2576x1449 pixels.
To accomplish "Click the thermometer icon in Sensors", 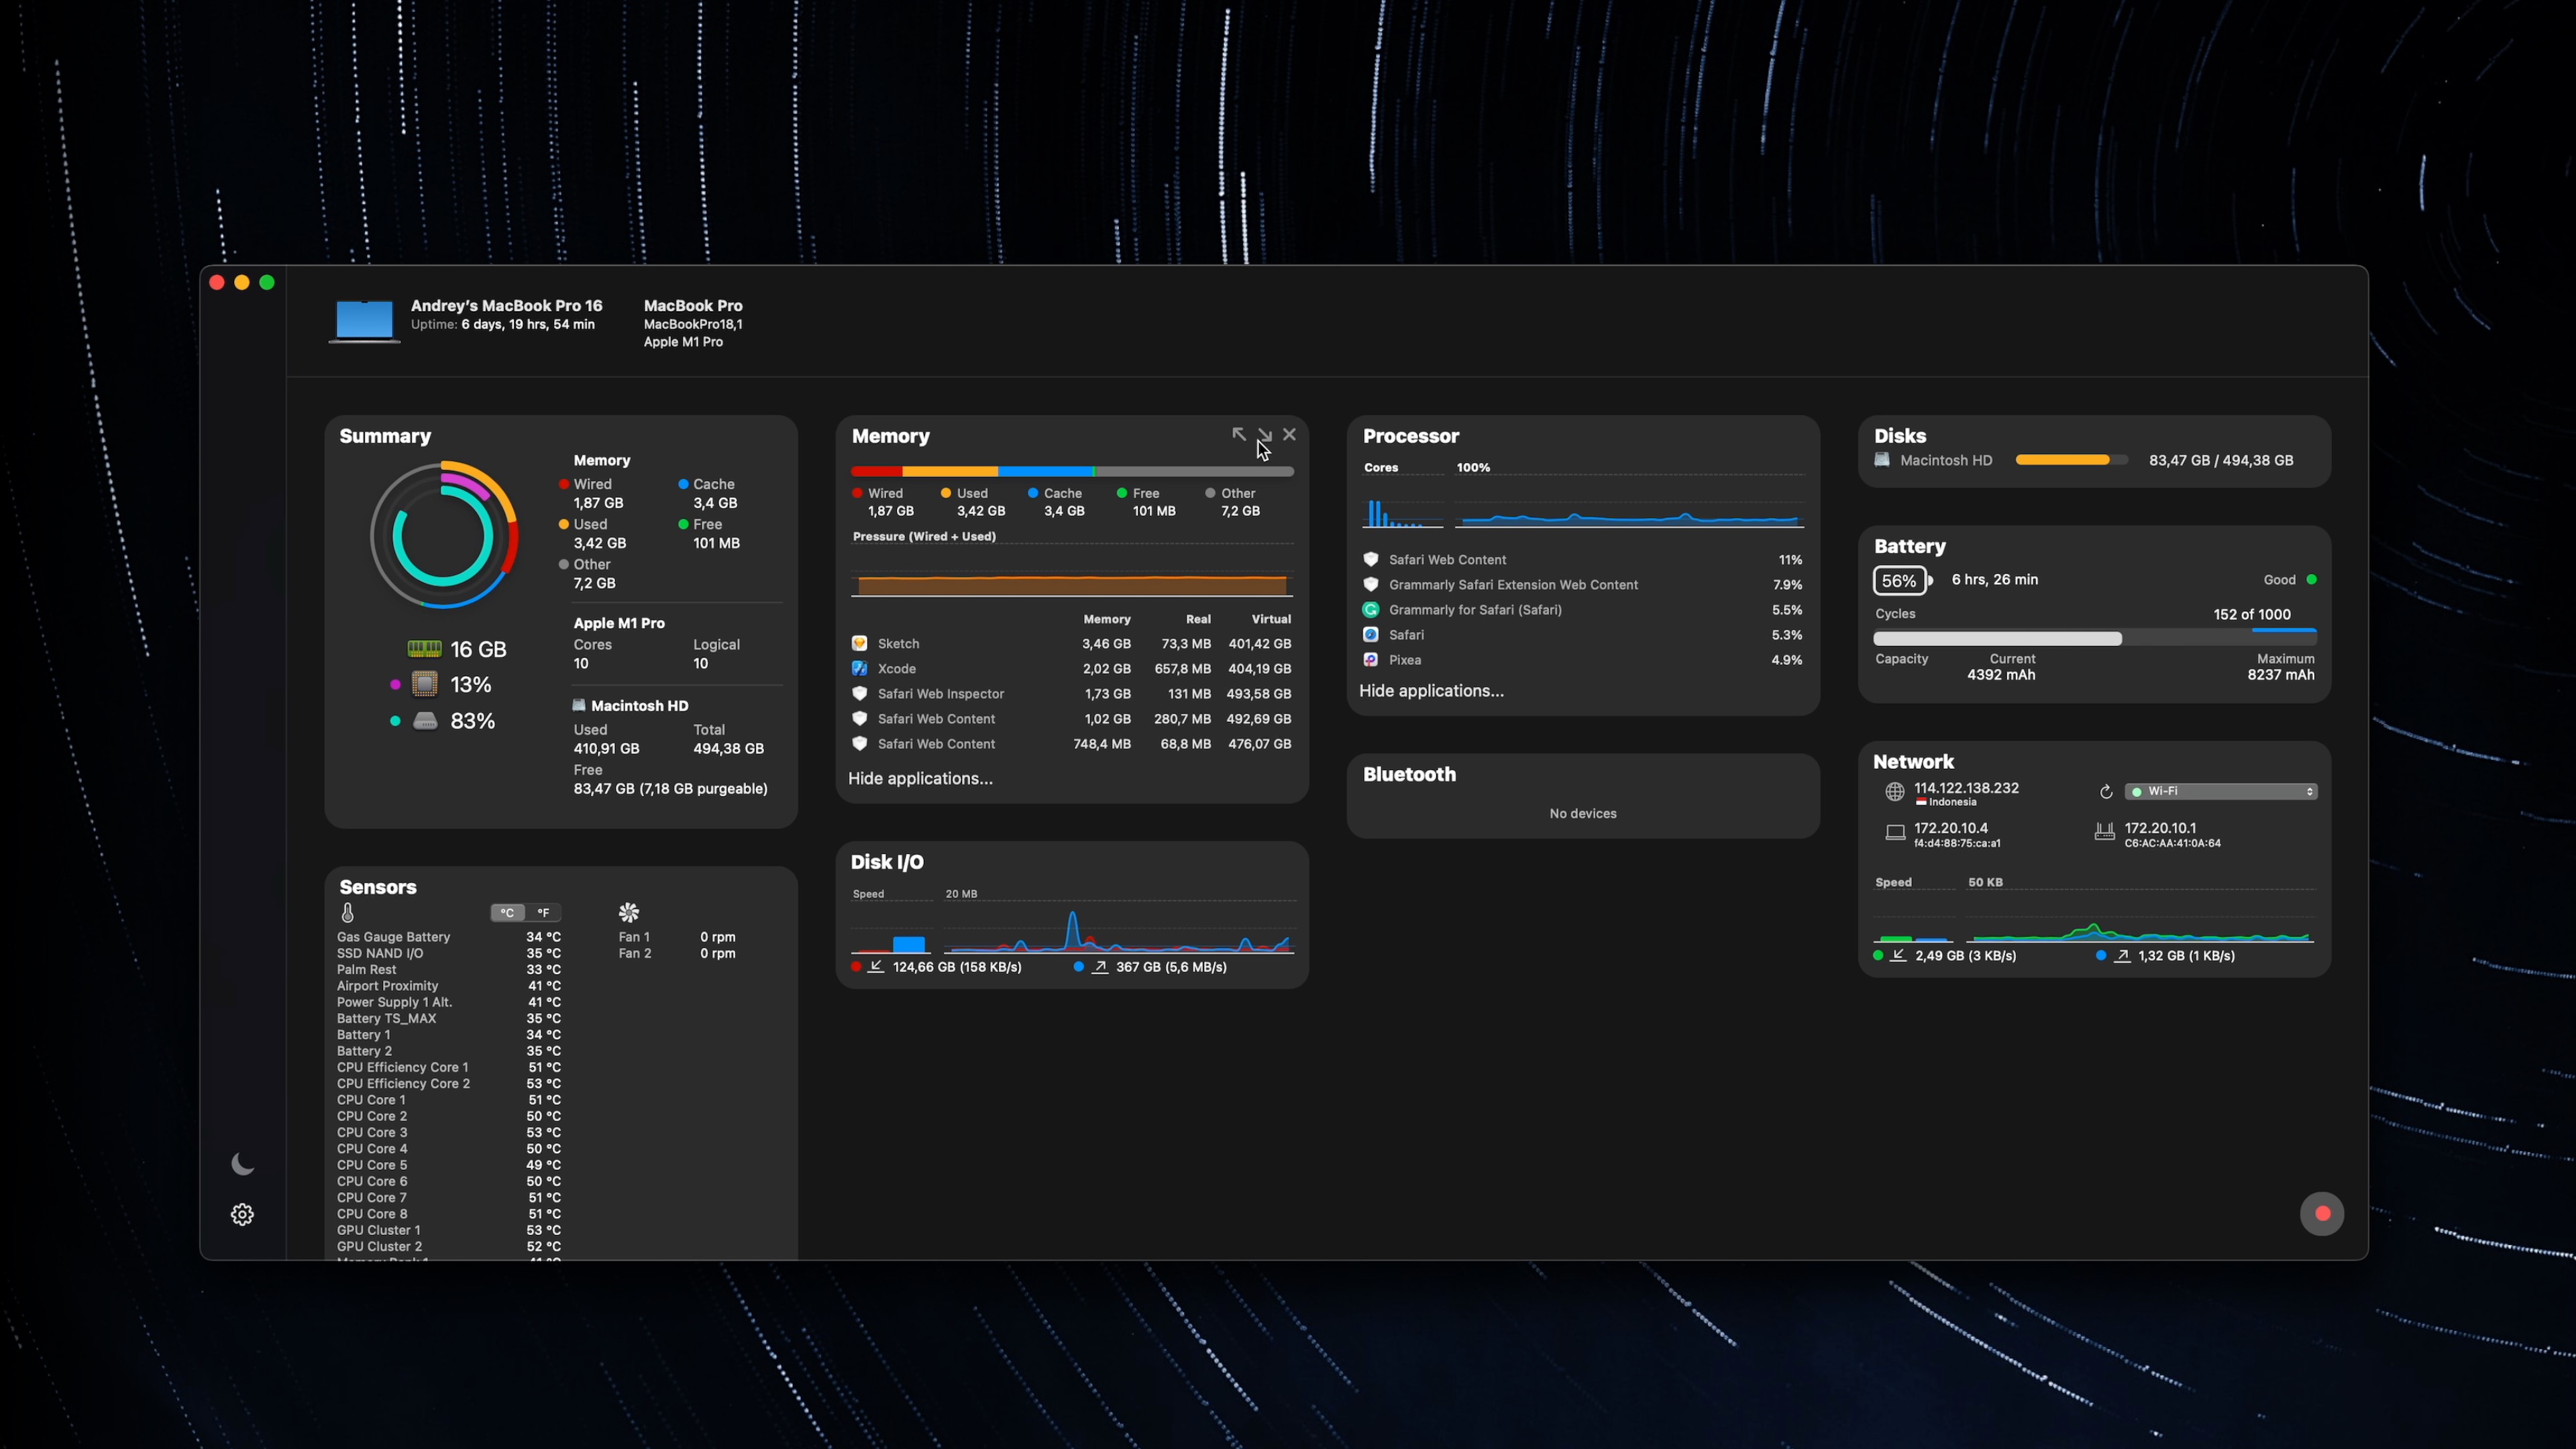I will (x=347, y=912).
